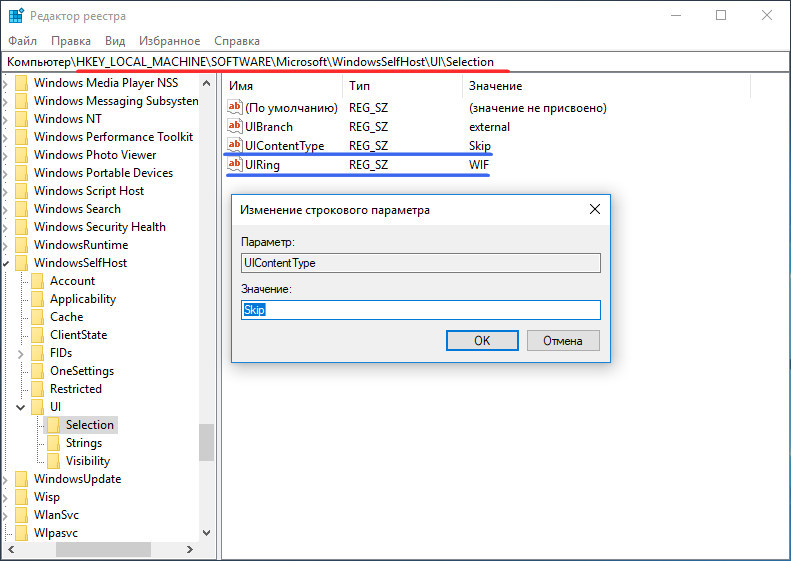The image size is (791, 561).
Task: Click Отмена in the edit string dialog
Action: (563, 341)
